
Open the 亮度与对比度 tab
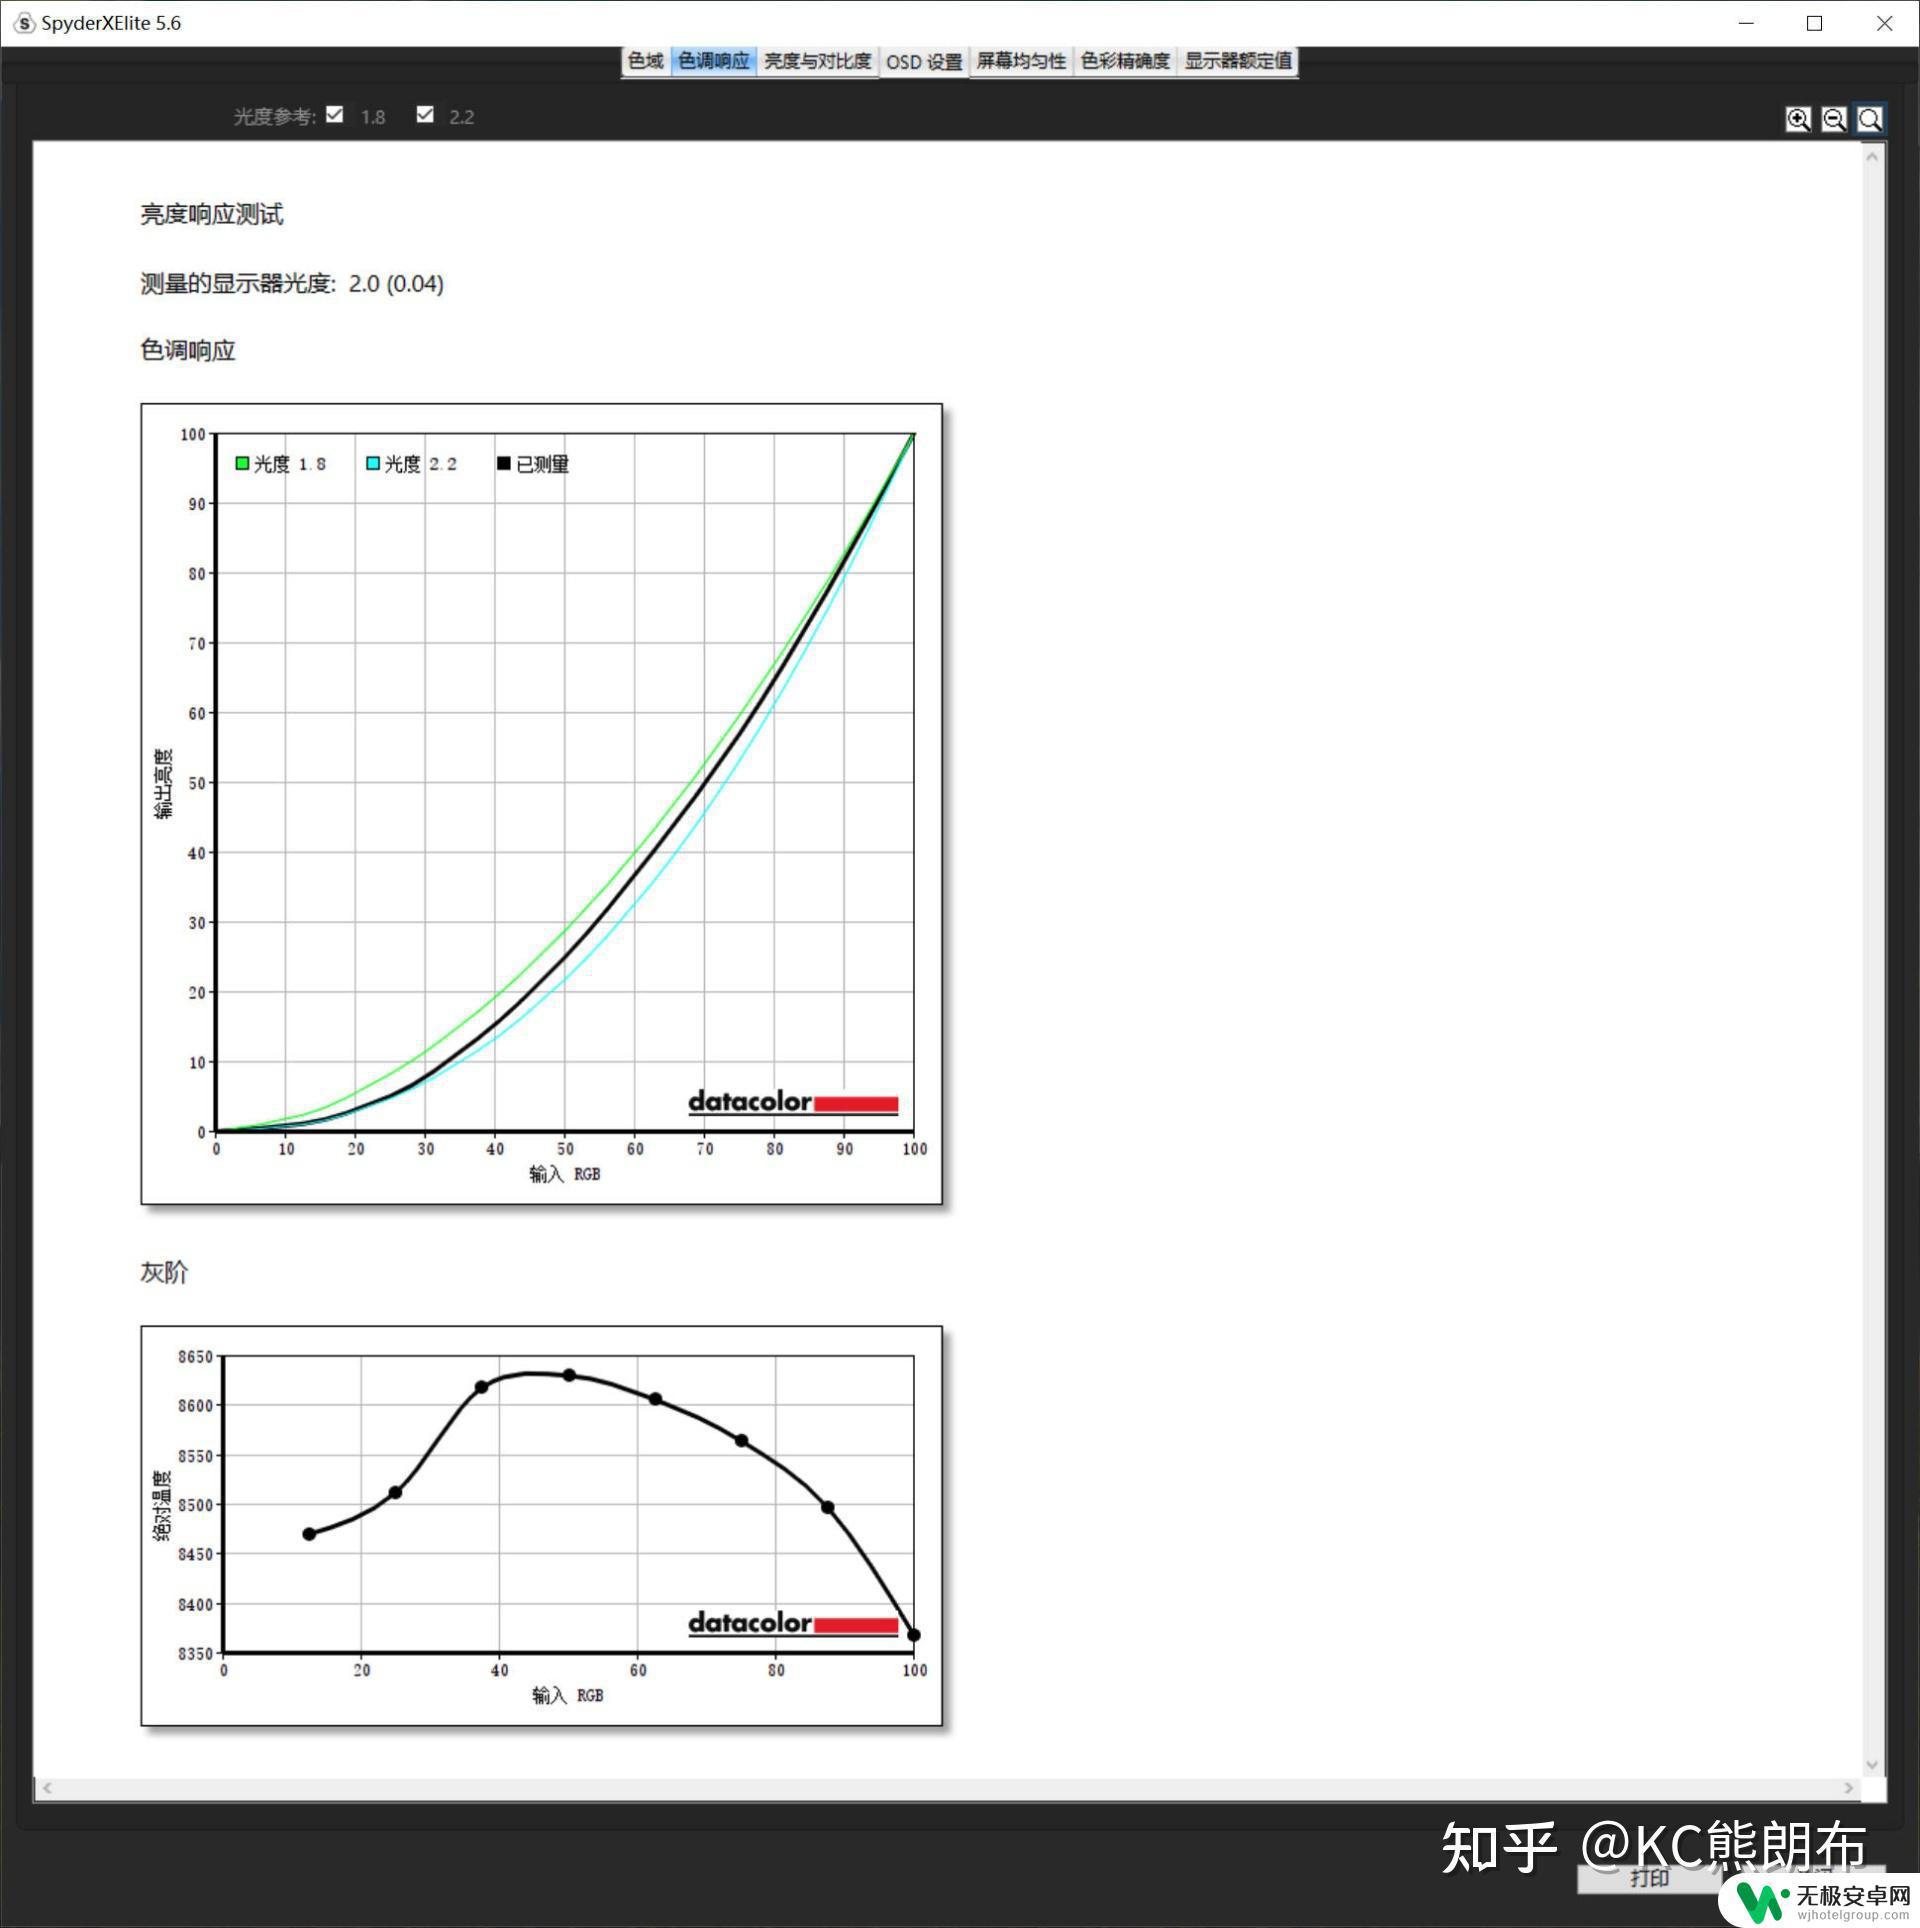818,61
